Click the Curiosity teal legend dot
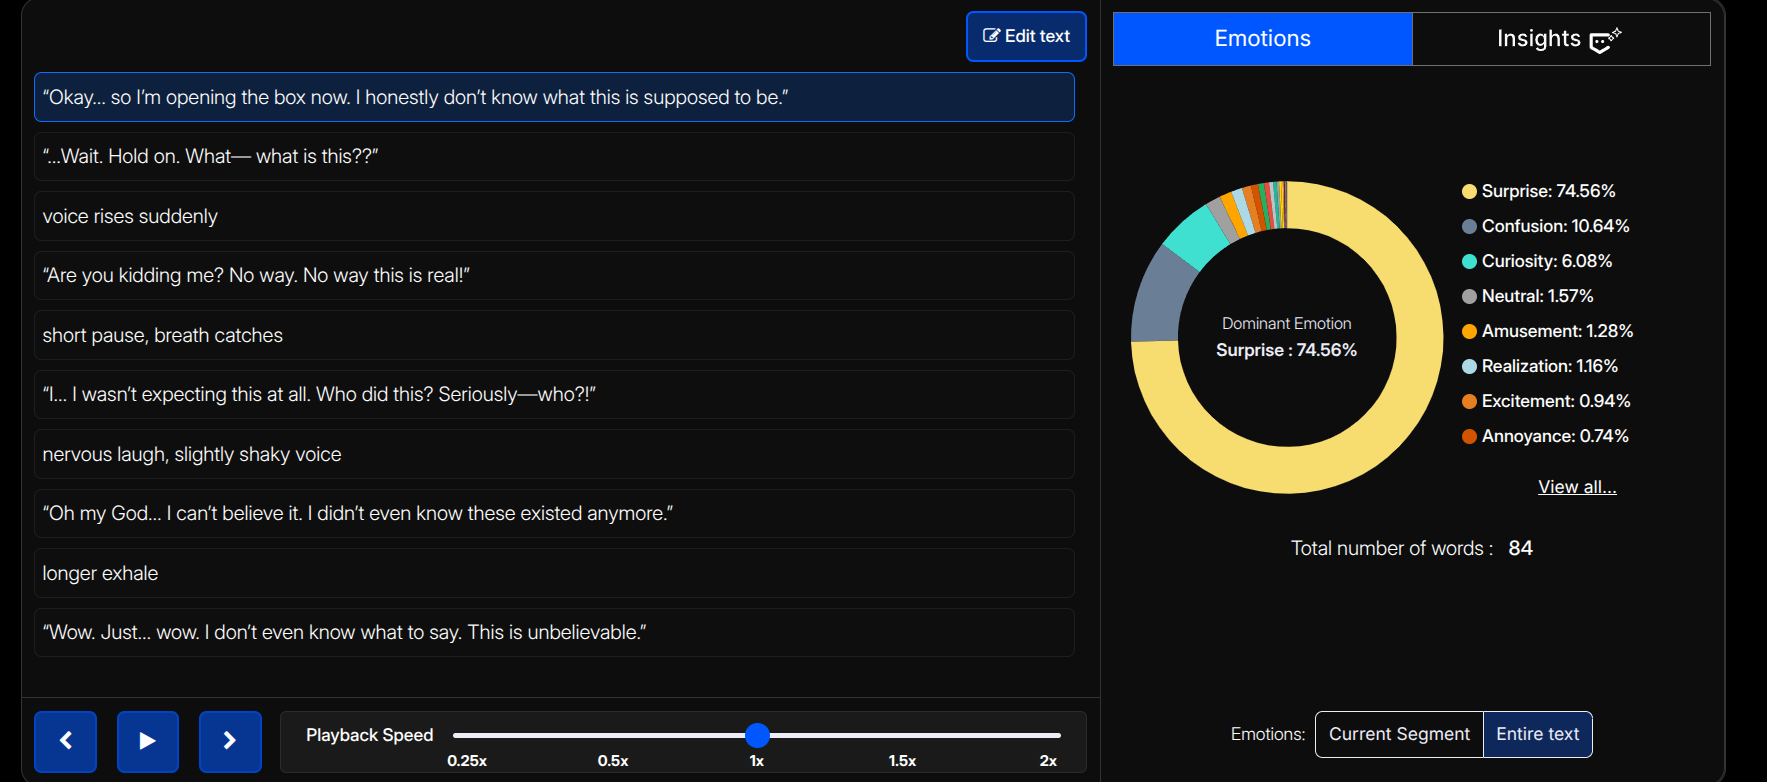The image size is (1767, 782). coord(1469,262)
